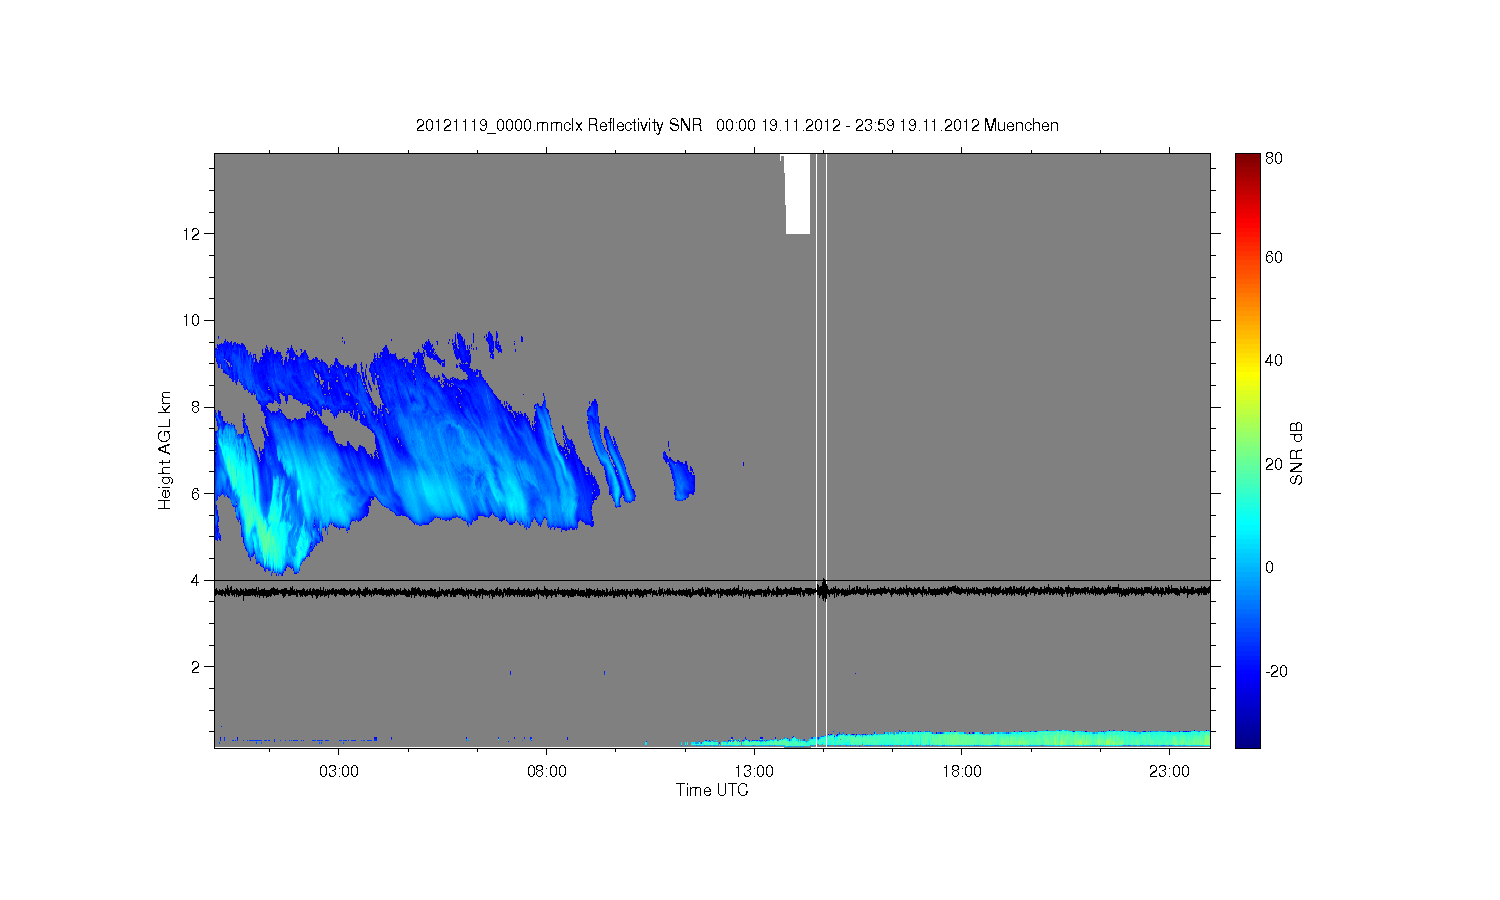This screenshot has height=900, width=1500.
Task: Click the height tick label 4
Action: [x=196, y=580]
